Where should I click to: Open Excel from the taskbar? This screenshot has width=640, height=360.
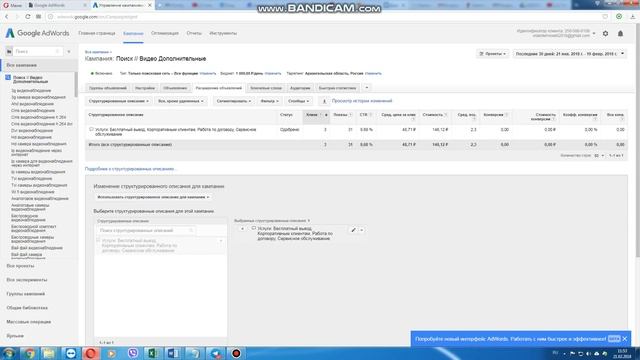pos(153,353)
